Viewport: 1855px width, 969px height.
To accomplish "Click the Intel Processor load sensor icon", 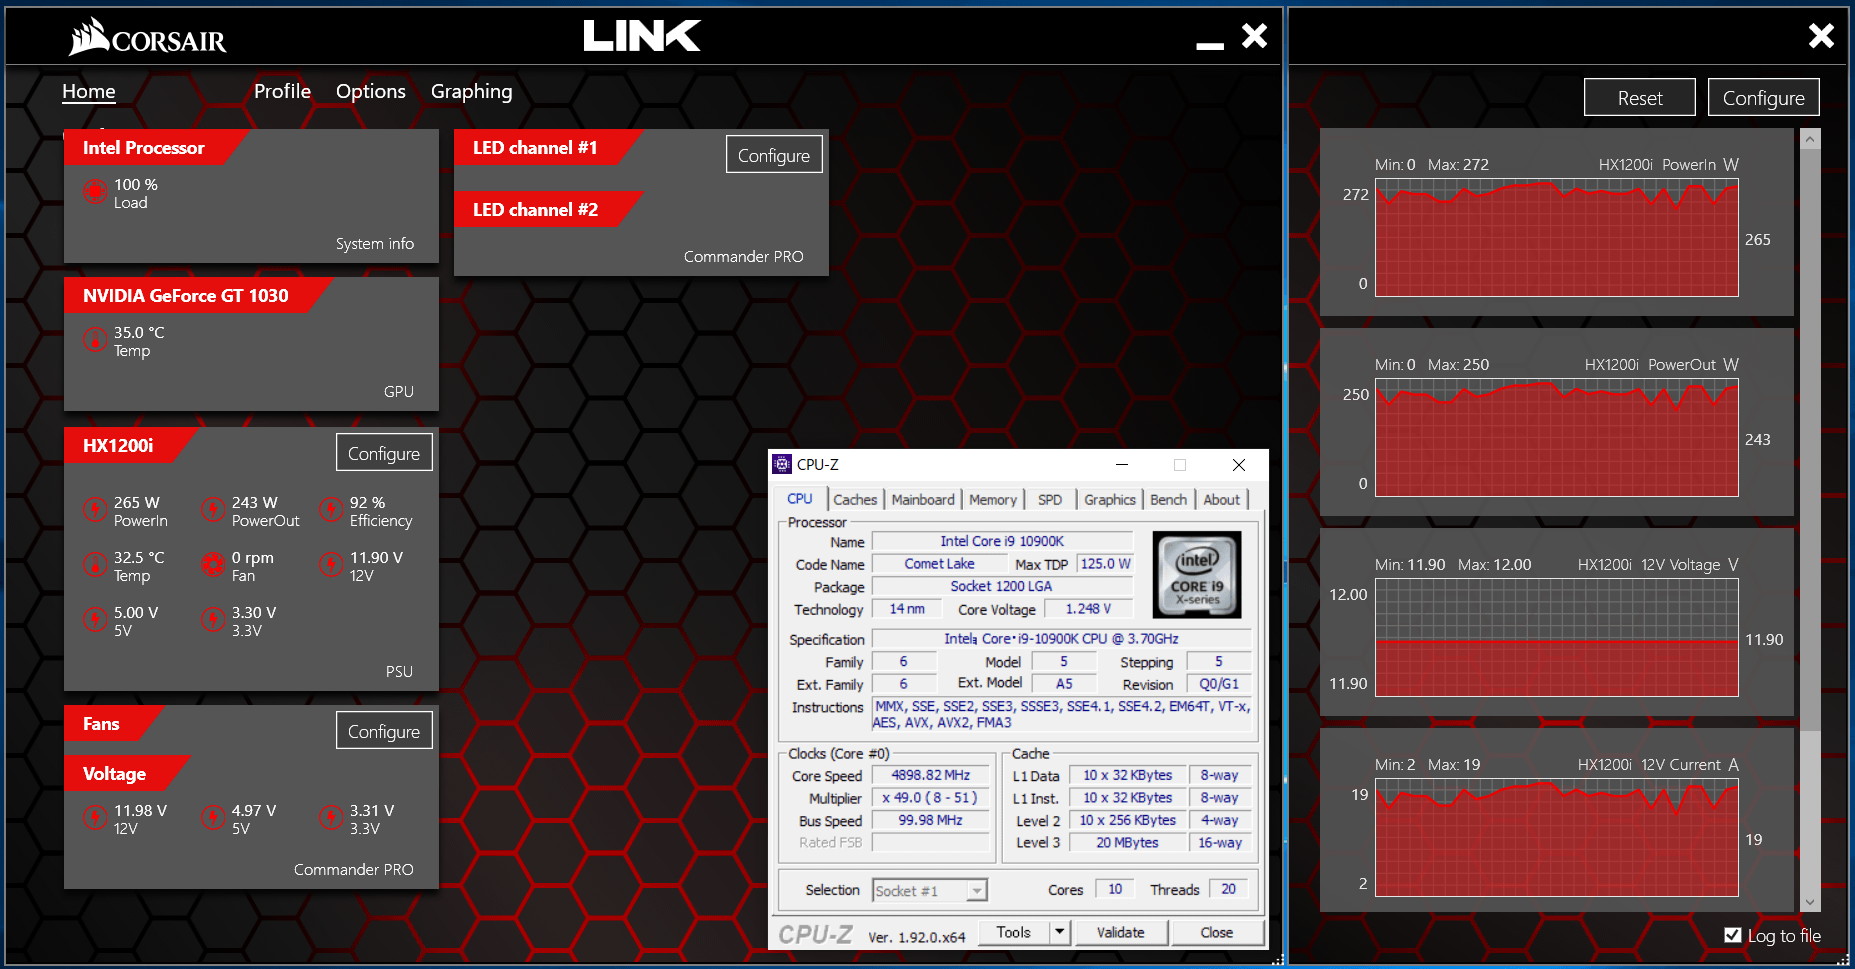I will pos(95,192).
